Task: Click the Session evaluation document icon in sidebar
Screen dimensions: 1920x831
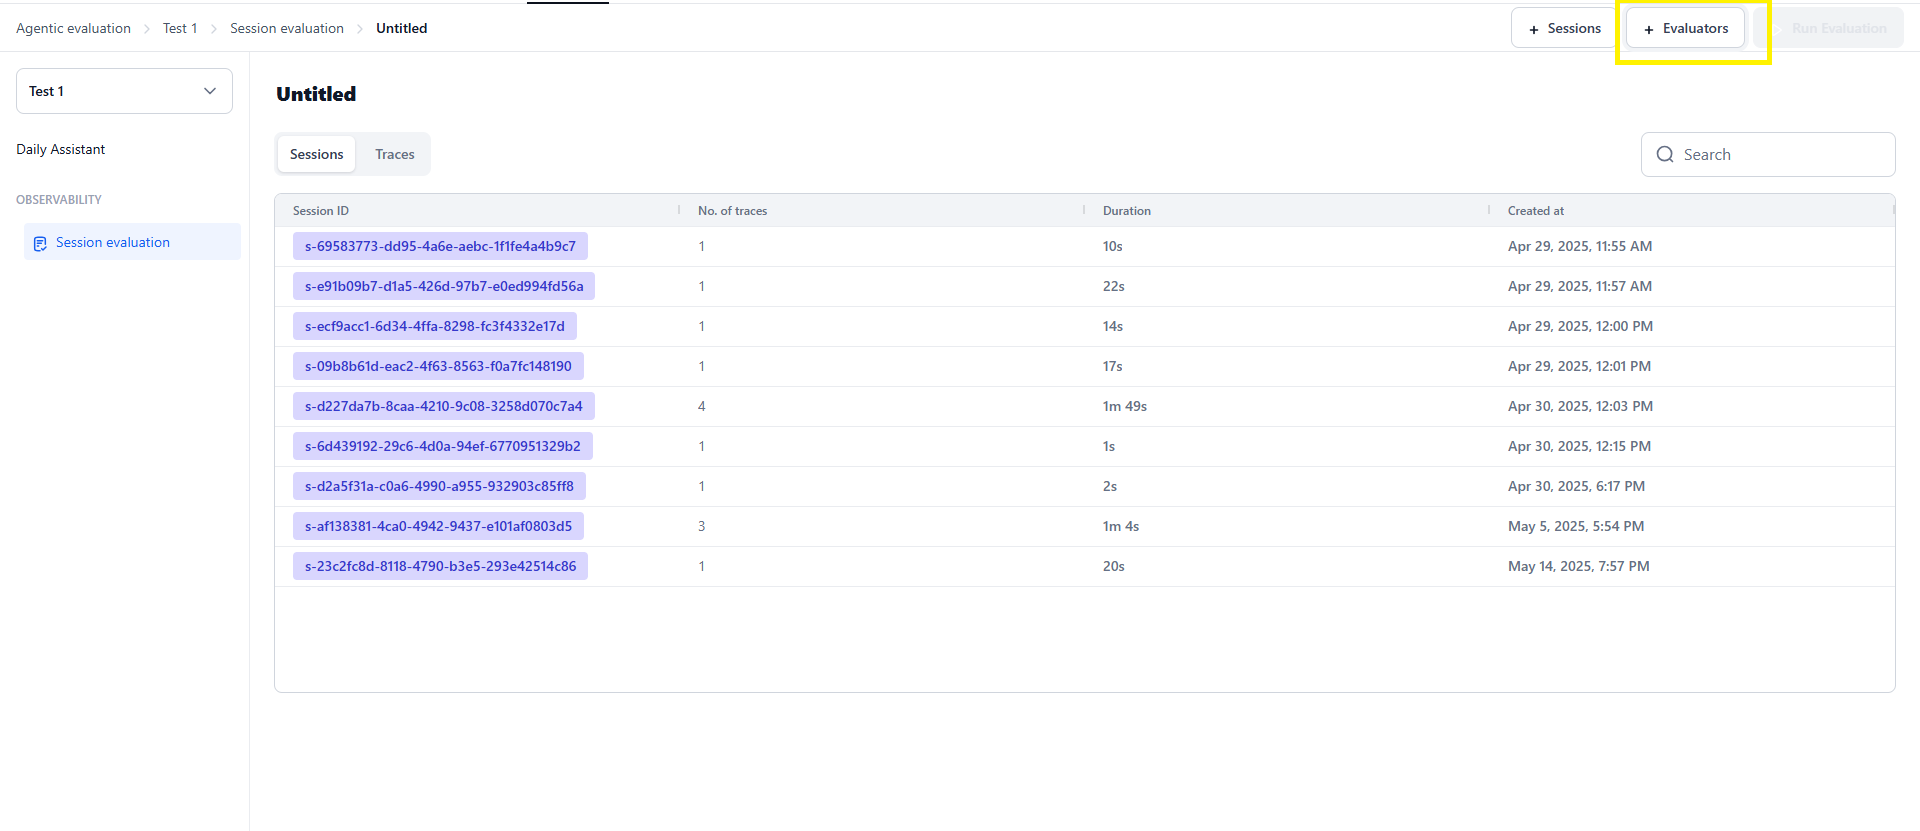Action: 40,243
